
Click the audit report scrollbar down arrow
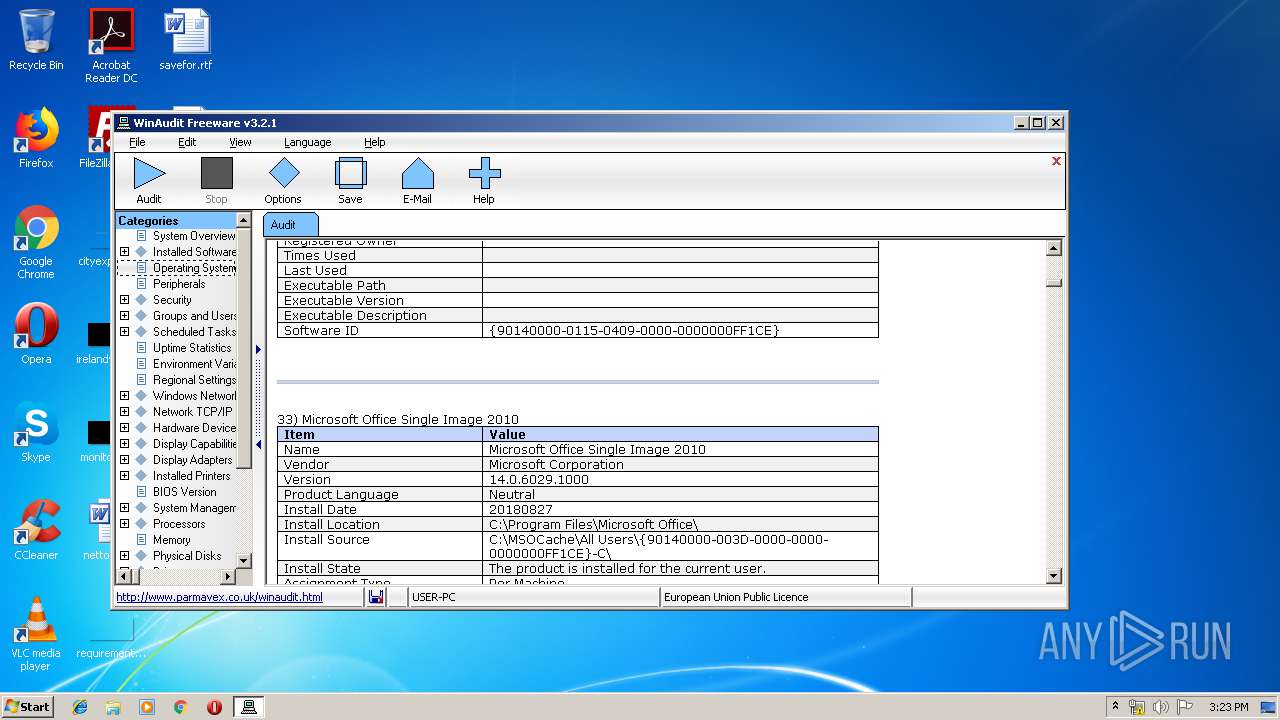(x=1053, y=576)
